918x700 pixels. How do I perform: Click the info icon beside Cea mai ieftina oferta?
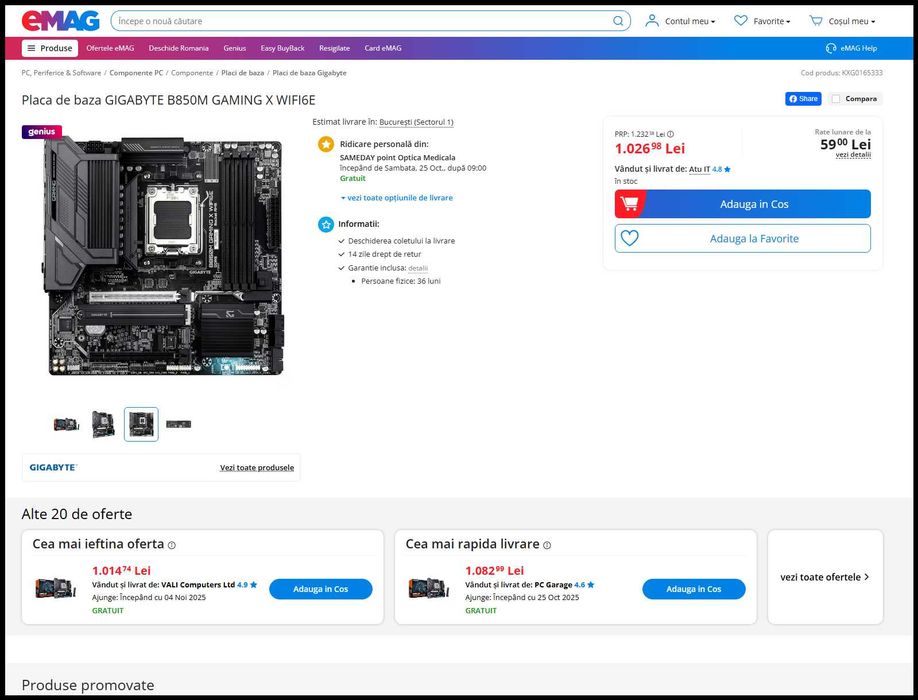point(172,545)
